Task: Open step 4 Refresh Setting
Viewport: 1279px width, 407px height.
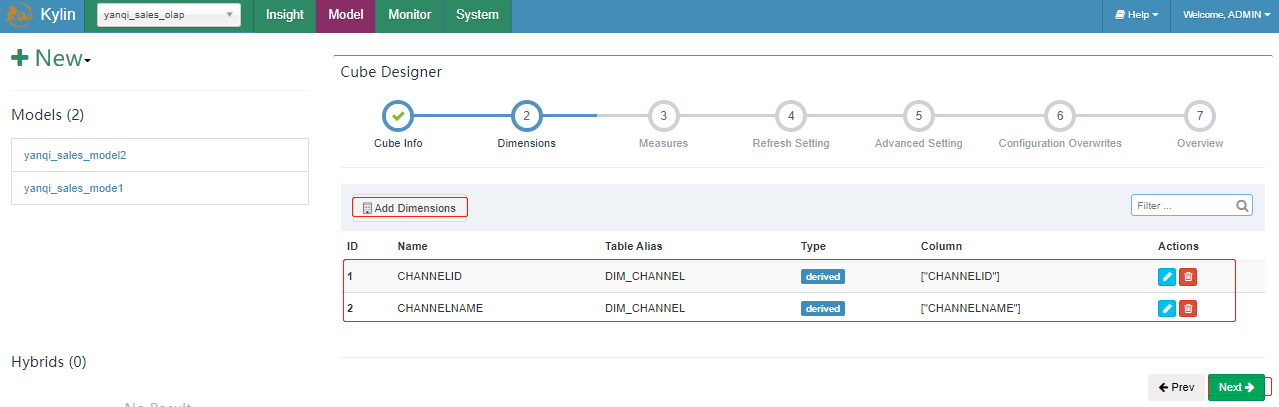Action: [791, 116]
